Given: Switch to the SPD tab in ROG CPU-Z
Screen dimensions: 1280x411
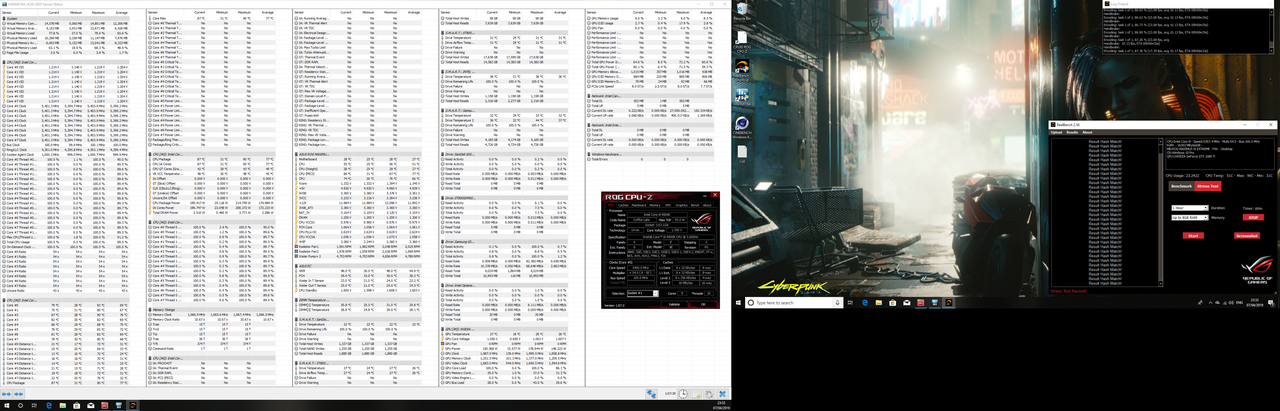Looking at the screenshot, I should pyautogui.click(x=668, y=205).
